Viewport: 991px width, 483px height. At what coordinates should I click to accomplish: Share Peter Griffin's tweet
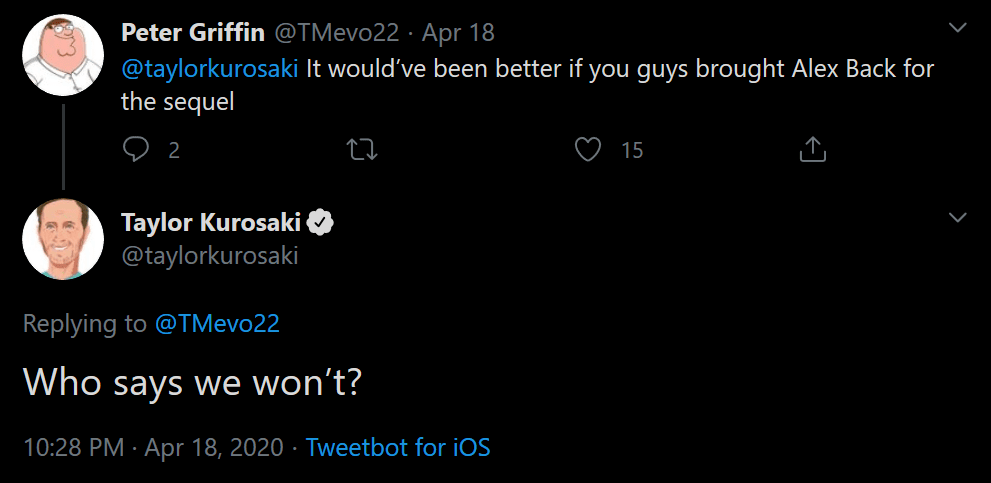pos(813,150)
